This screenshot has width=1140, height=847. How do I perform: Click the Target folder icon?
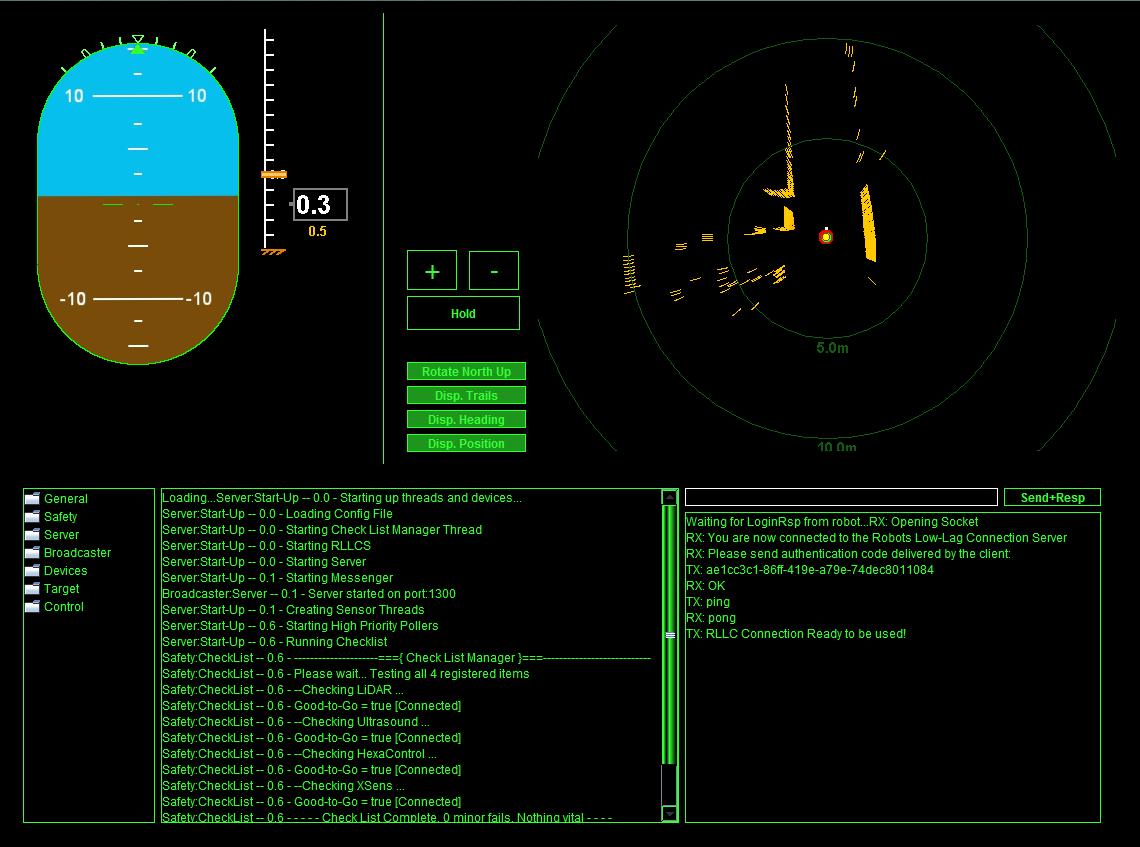(32, 588)
